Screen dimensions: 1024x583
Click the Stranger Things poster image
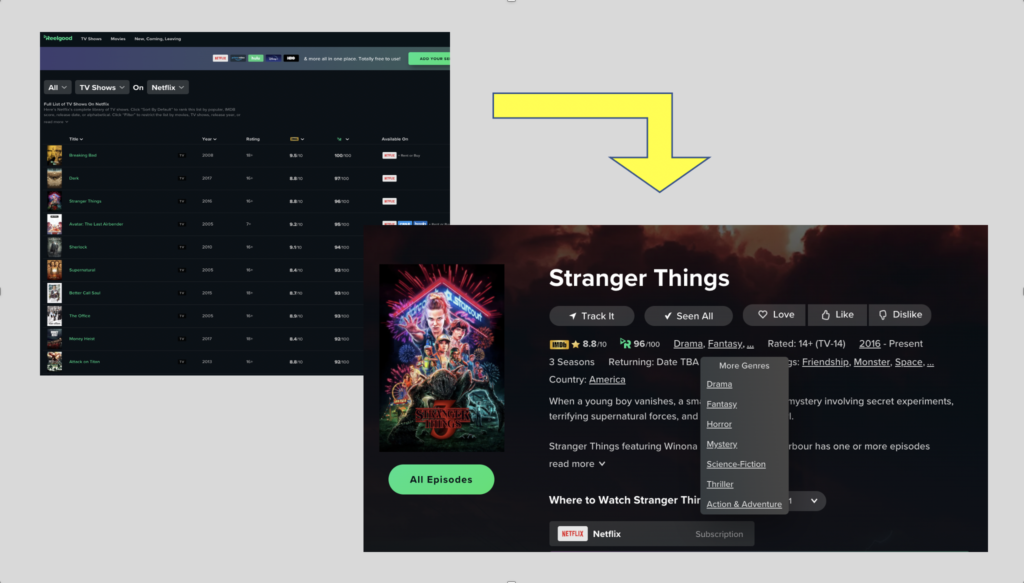[x=441, y=358]
